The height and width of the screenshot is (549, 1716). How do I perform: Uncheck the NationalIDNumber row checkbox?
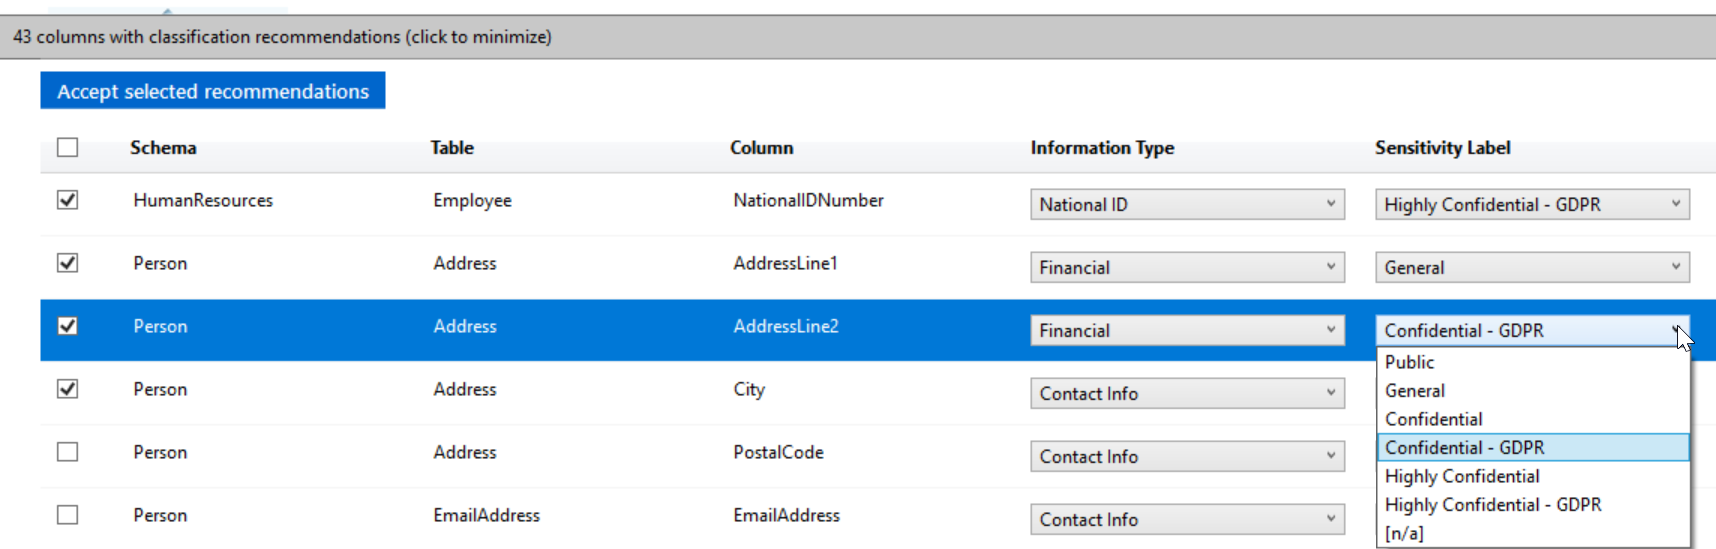(67, 200)
